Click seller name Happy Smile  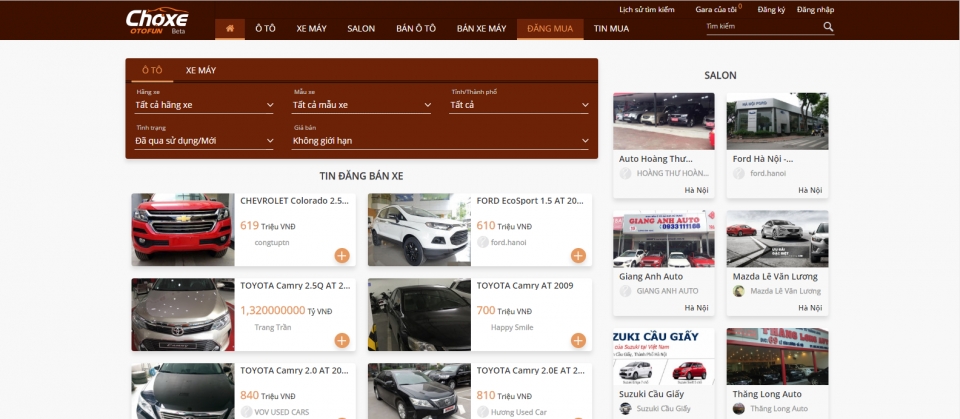(x=512, y=327)
